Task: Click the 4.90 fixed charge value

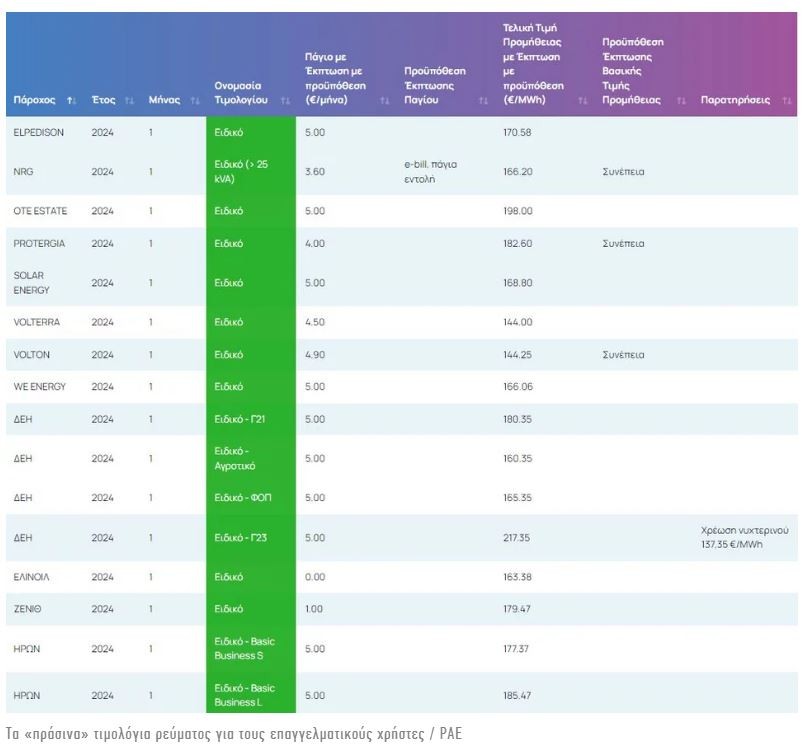Action: (x=315, y=355)
